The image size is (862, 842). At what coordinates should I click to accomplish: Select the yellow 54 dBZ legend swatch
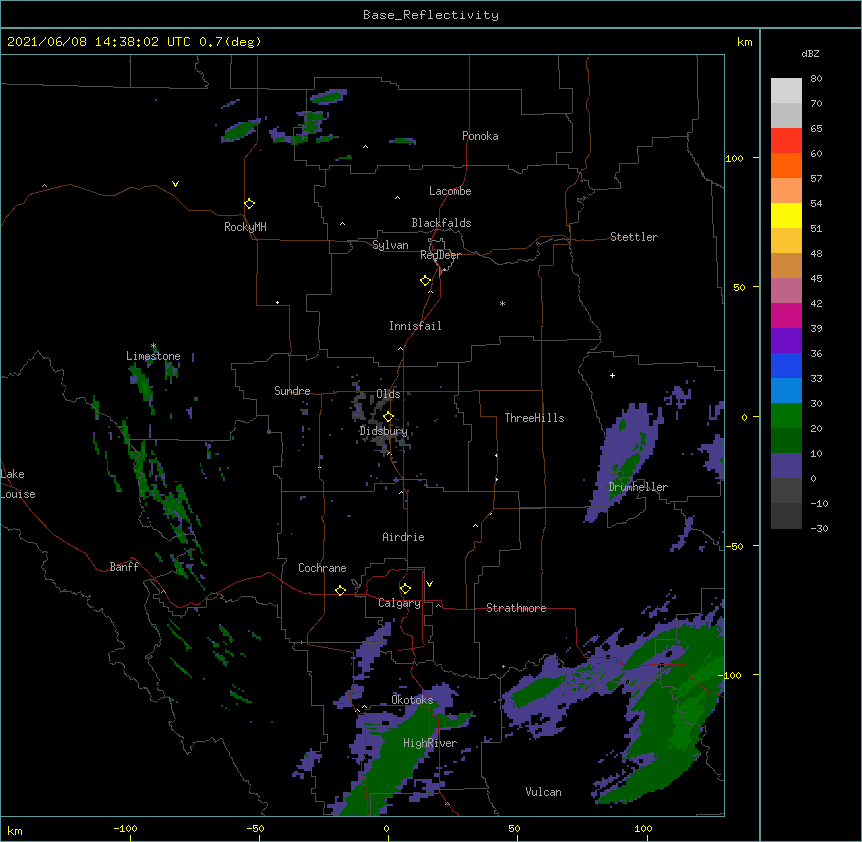coord(786,215)
